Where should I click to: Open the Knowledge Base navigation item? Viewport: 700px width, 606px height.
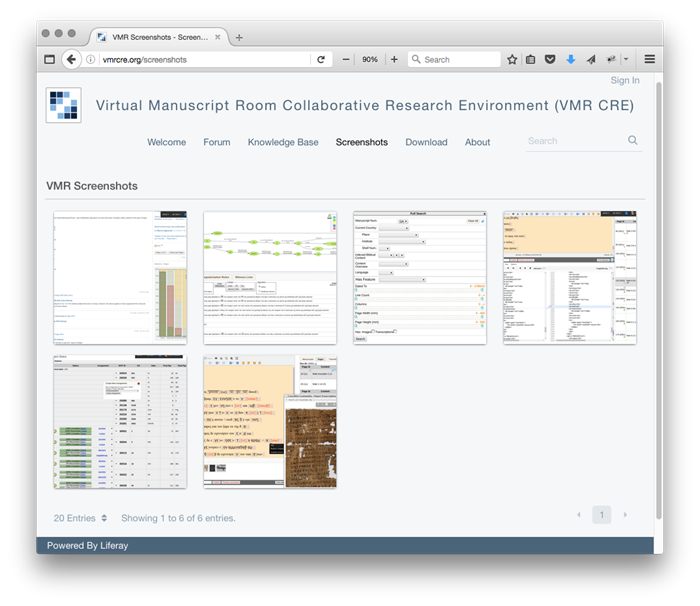click(x=283, y=142)
